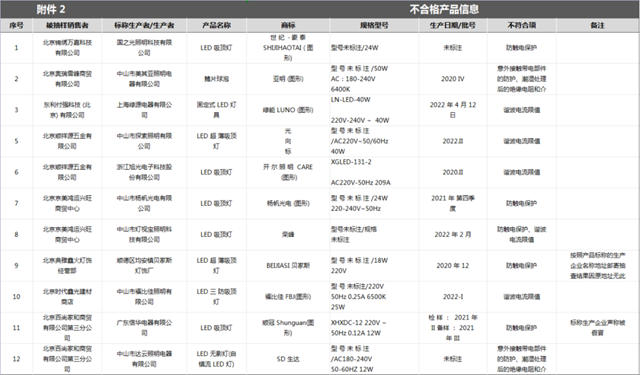Click row number "10" in 序号 column
Image resolution: width=640 pixels, height=375 pixels.
[x=16, y=297]
